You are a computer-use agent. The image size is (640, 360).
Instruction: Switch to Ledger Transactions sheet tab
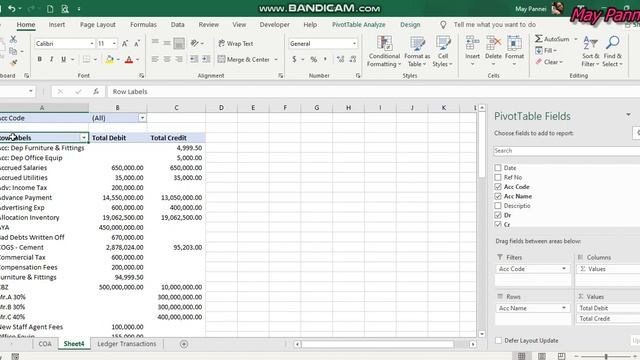(x=127, y=344)
